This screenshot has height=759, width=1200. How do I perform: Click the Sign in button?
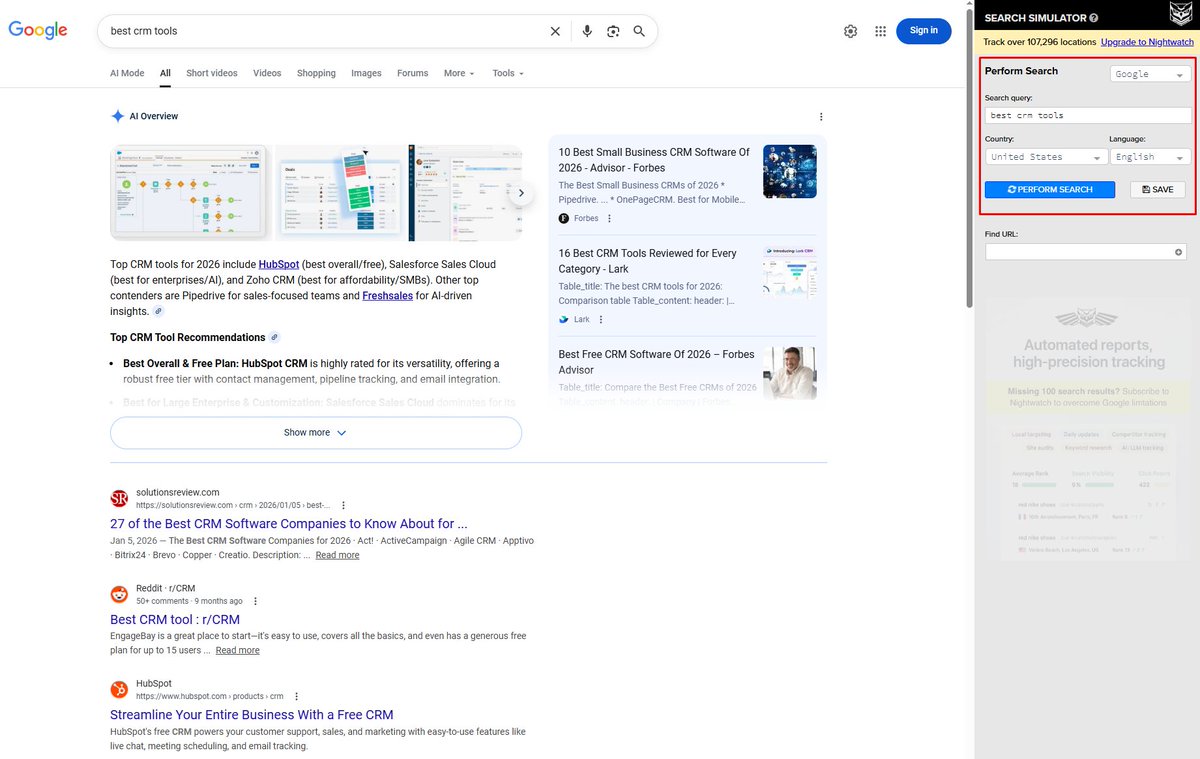(923, 31)
